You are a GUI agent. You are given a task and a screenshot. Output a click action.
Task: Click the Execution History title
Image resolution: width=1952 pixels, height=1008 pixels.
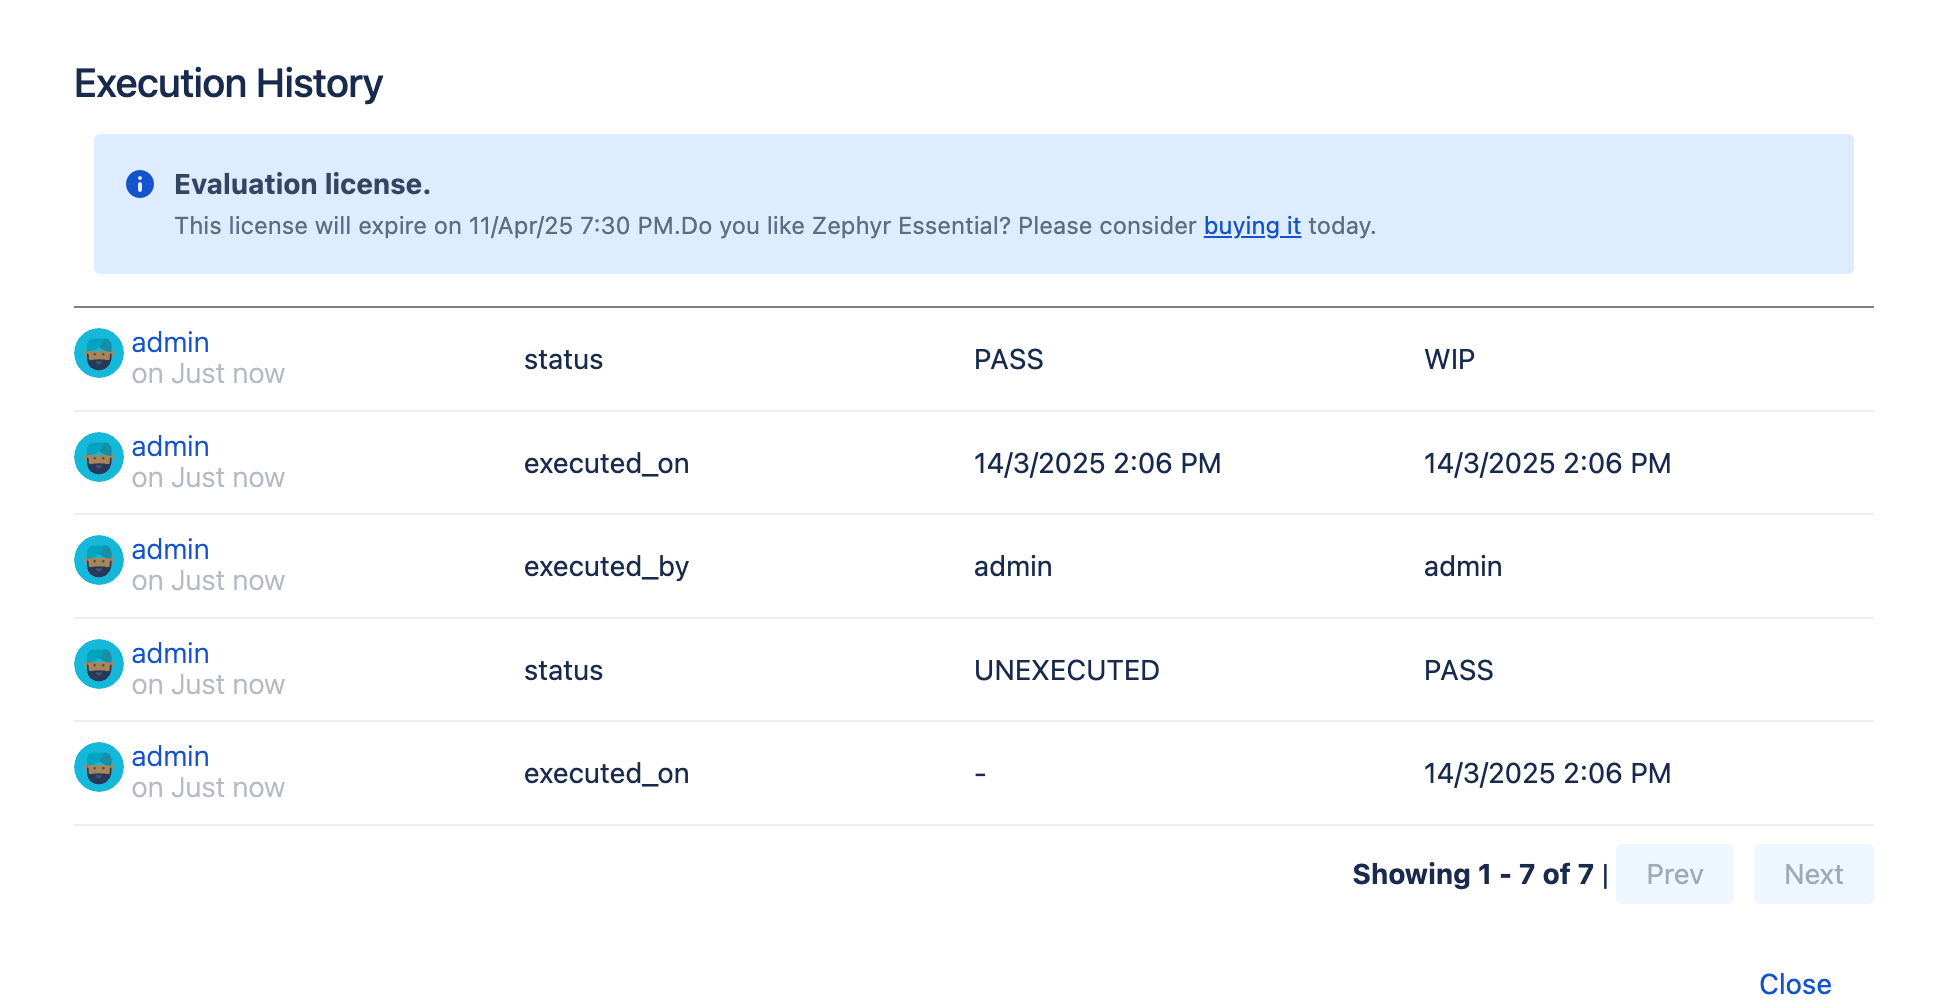pos(227,84)
